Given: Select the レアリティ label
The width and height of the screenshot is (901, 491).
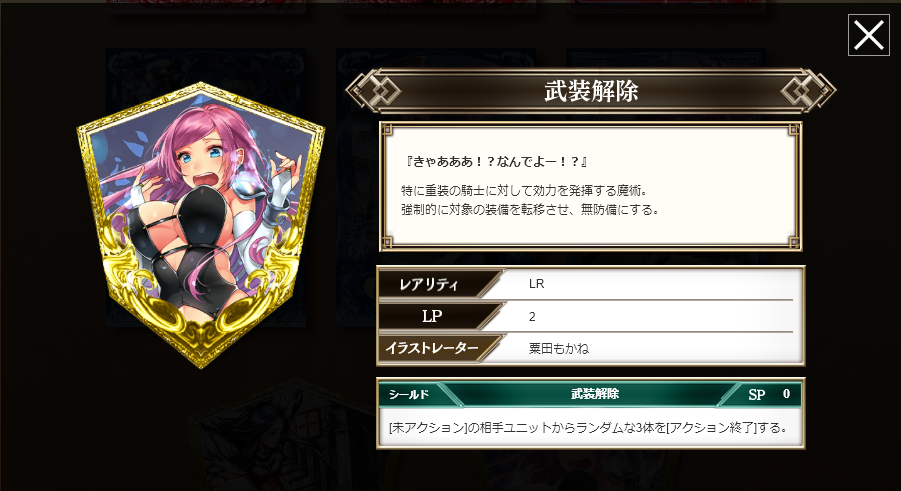Looking at the screenshot, I should (x=429, y=284).
